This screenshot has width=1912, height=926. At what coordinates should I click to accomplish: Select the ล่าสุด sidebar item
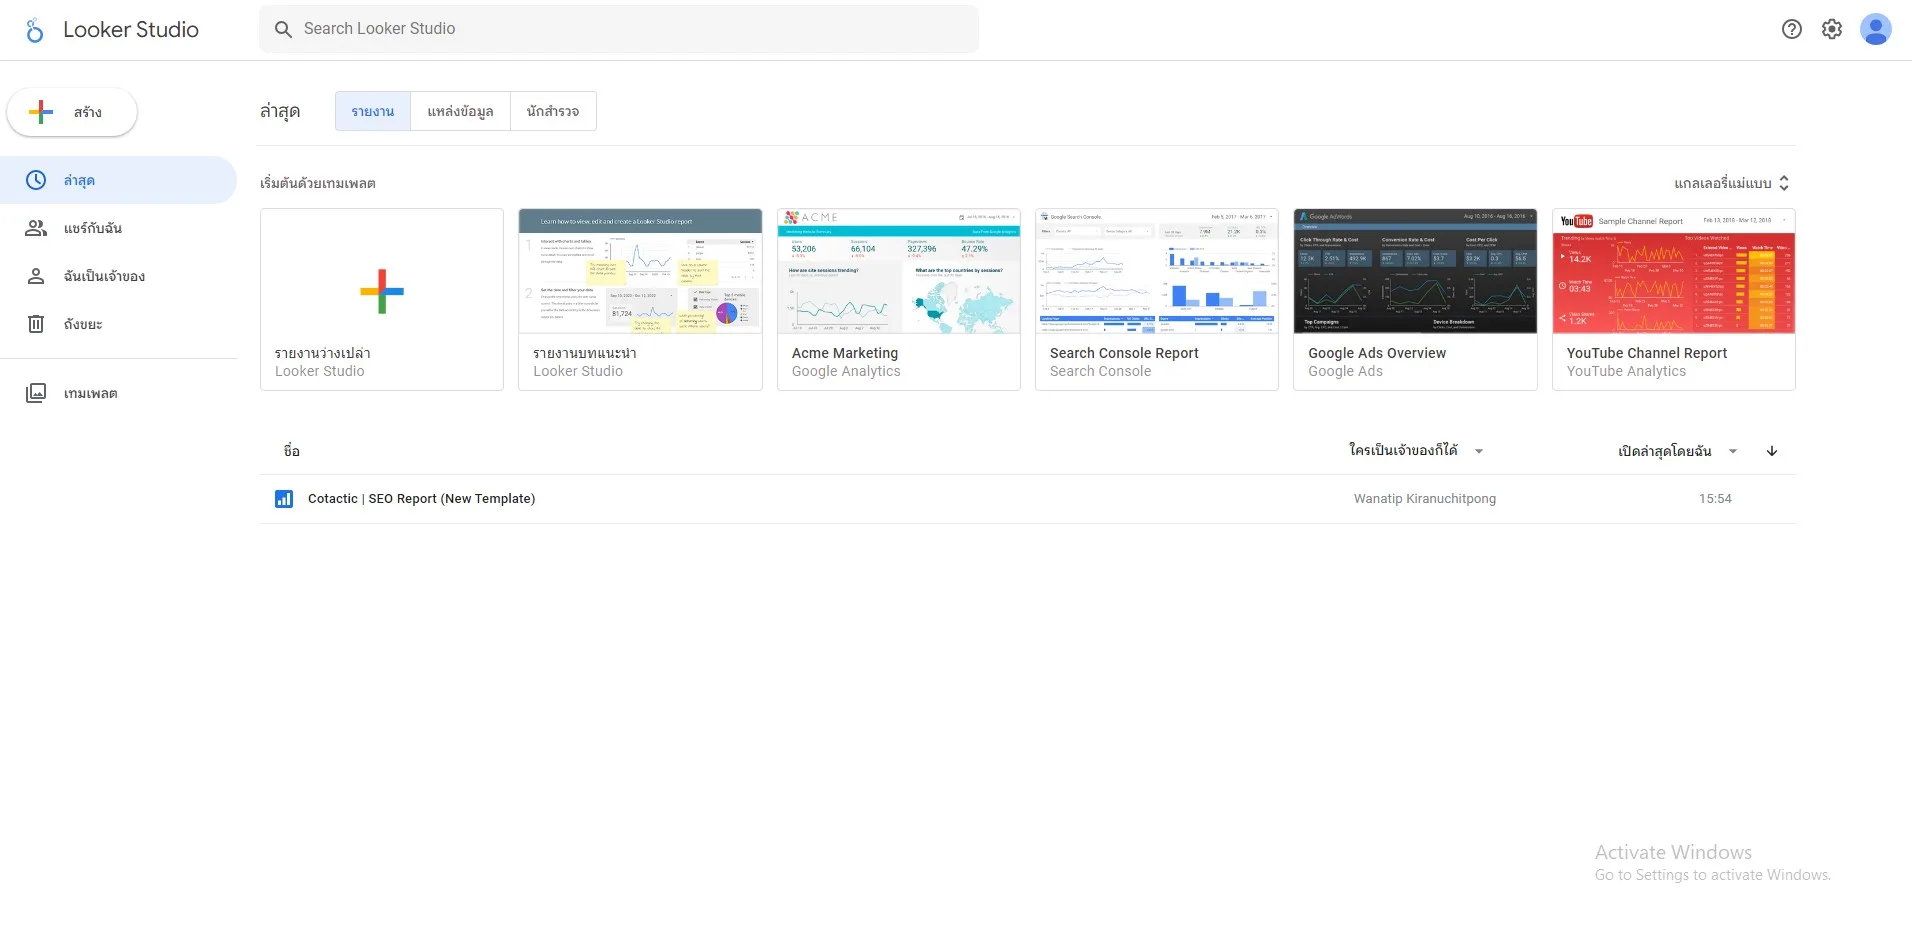coord(80,180)
